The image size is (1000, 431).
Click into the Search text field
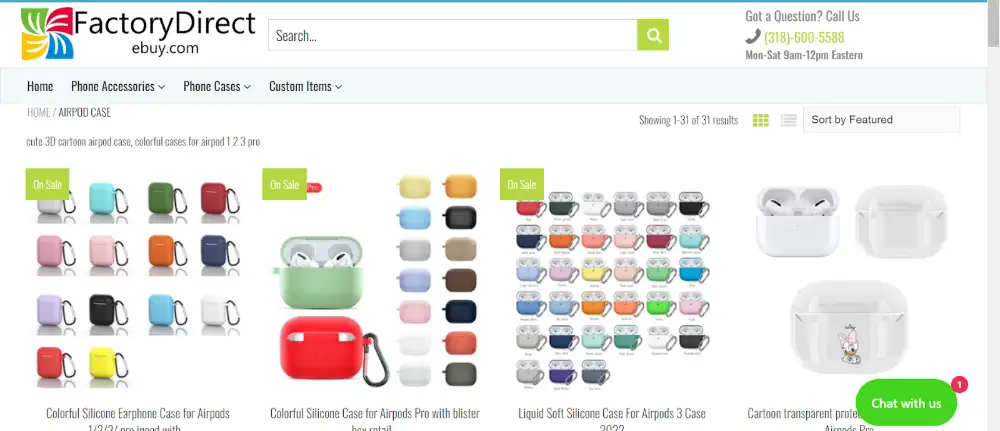[453, 35]
